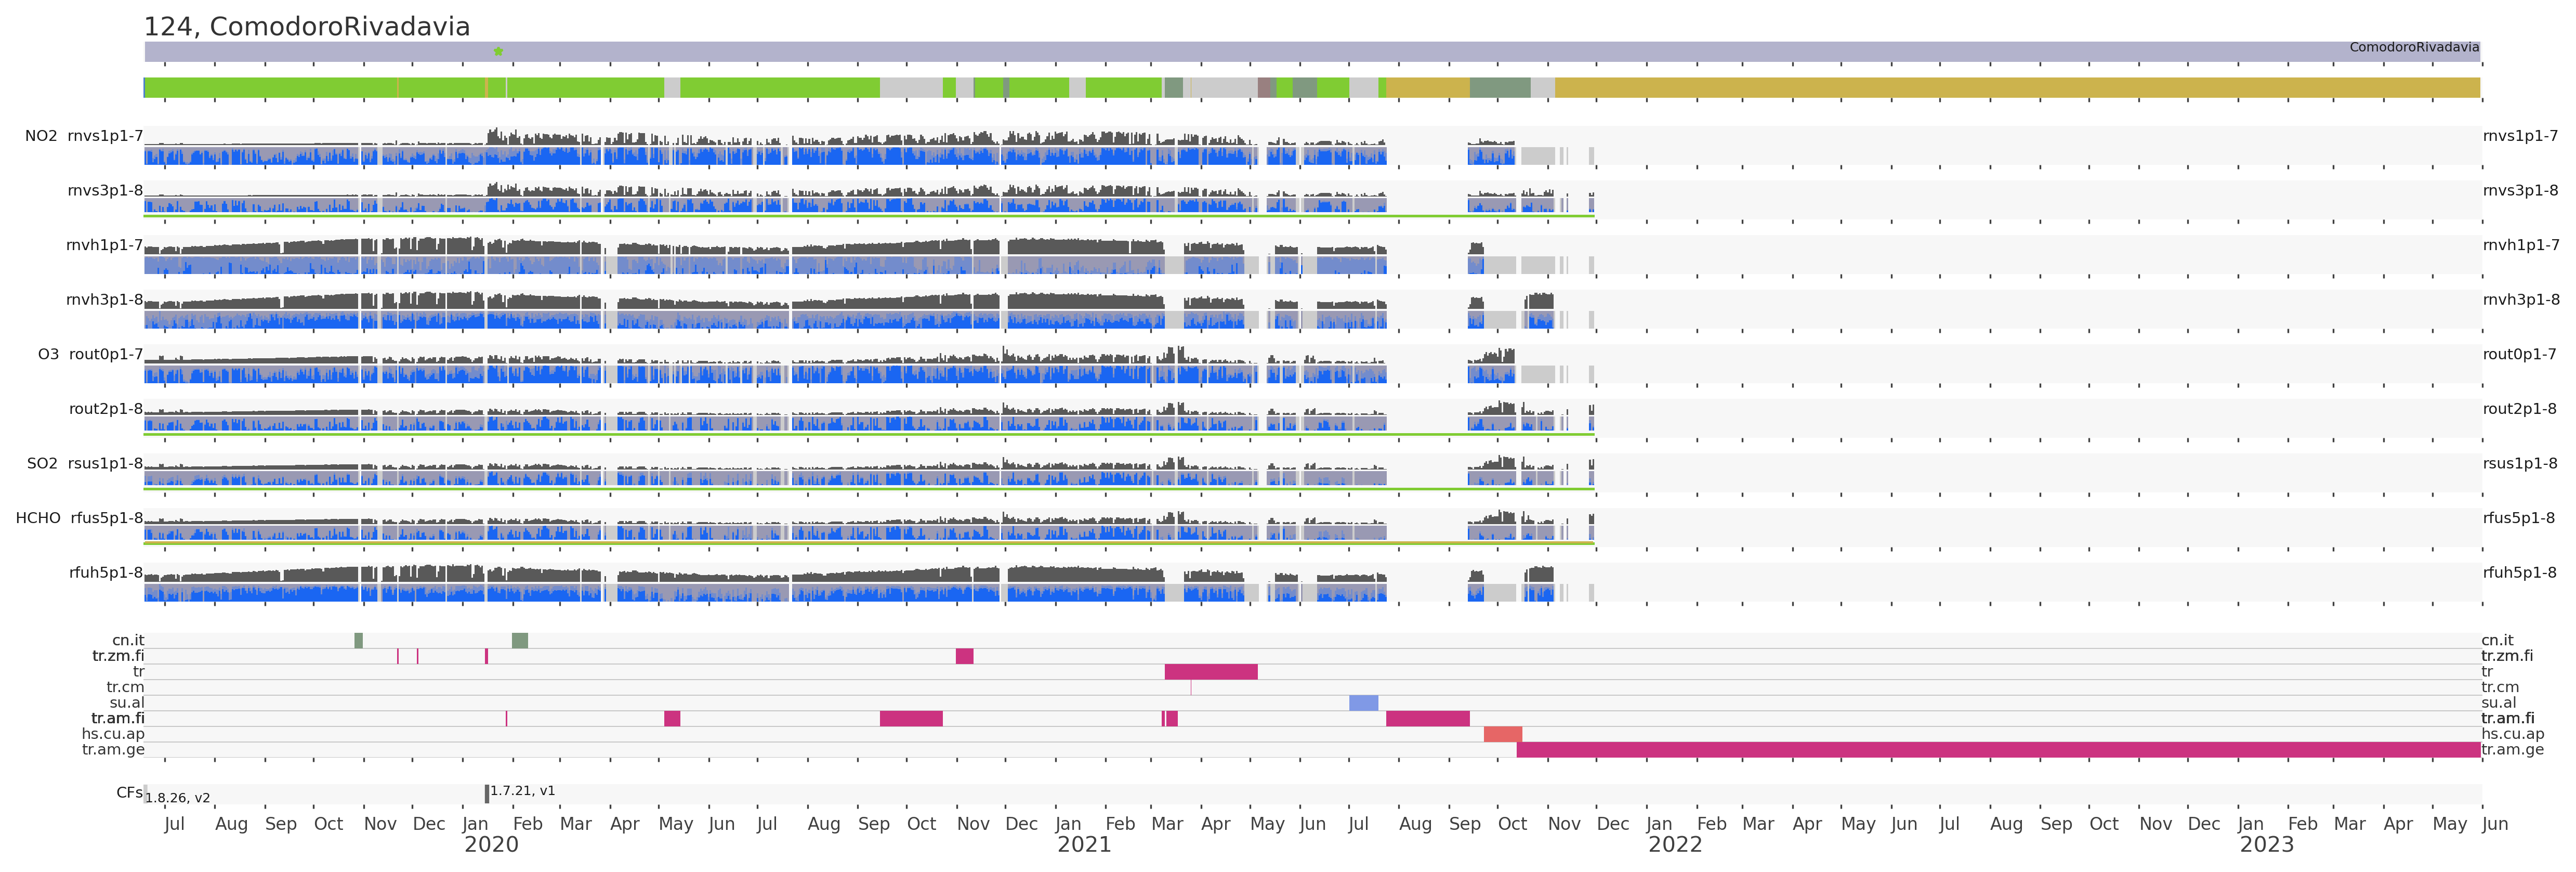Click the '2022' year label on the axis
The image size is (2576, 872).
1675,845
